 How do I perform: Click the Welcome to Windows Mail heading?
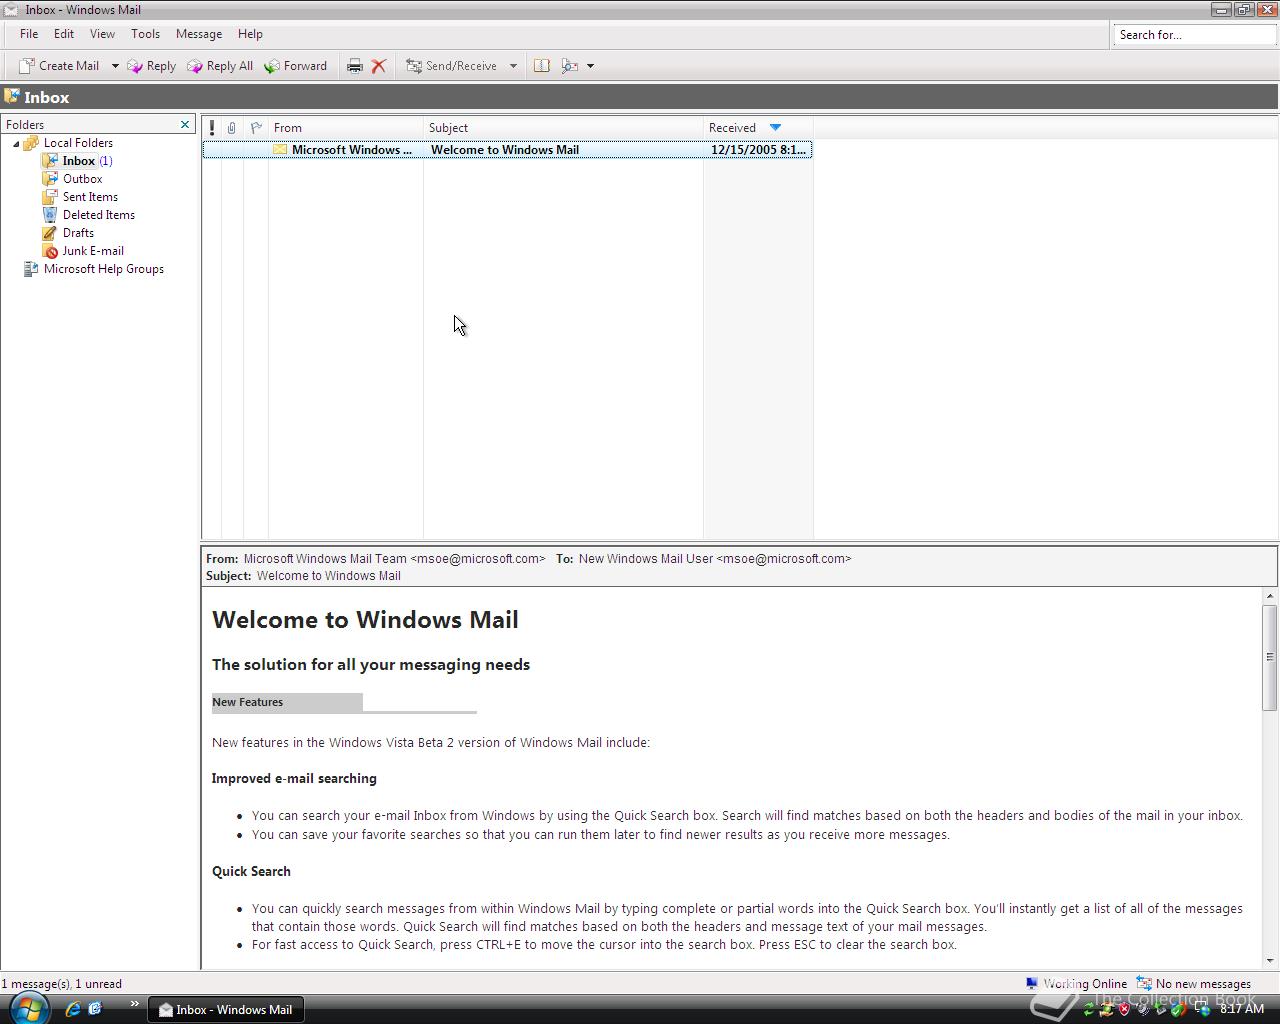(x=365, y=620)
